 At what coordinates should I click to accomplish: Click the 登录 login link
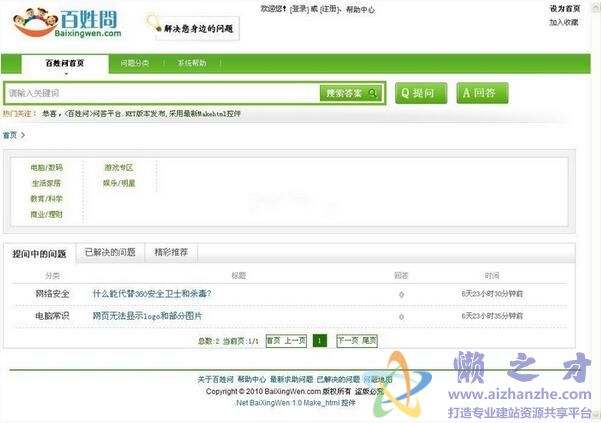pyautogui.click(x=298, y=9)
